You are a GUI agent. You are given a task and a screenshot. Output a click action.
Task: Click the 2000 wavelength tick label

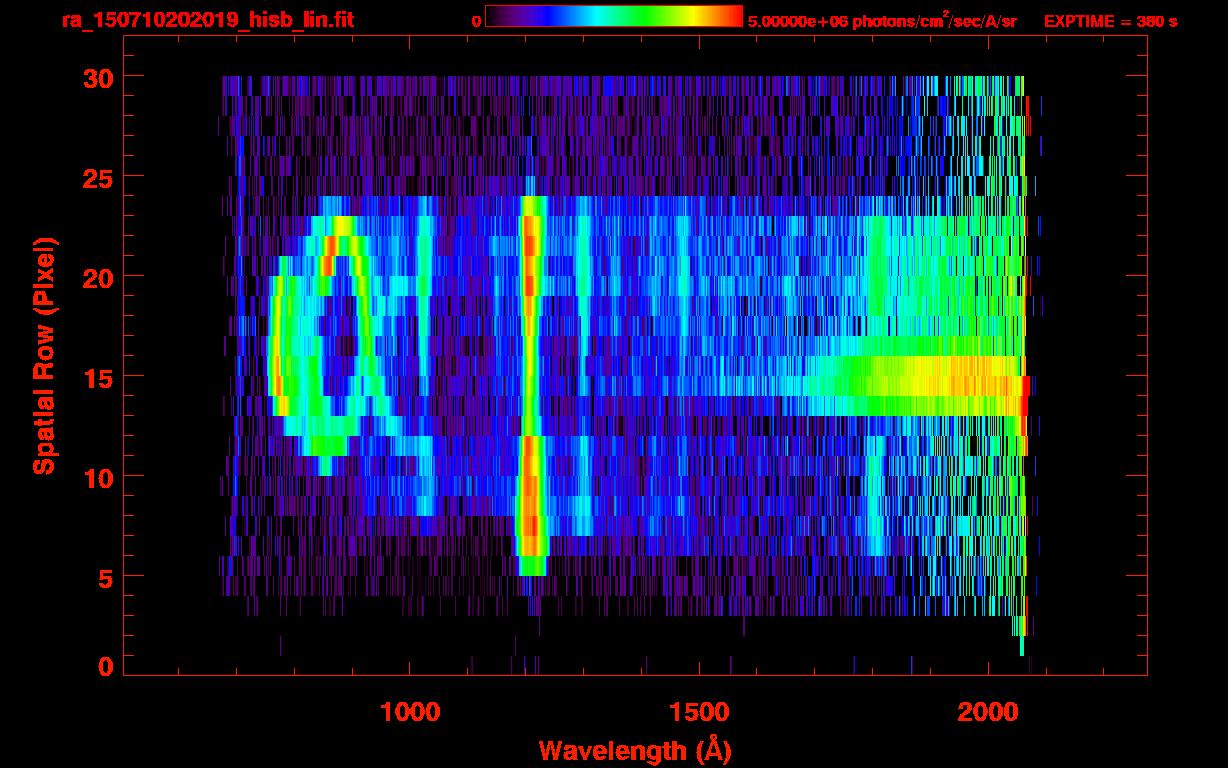(x=986, y=712)
